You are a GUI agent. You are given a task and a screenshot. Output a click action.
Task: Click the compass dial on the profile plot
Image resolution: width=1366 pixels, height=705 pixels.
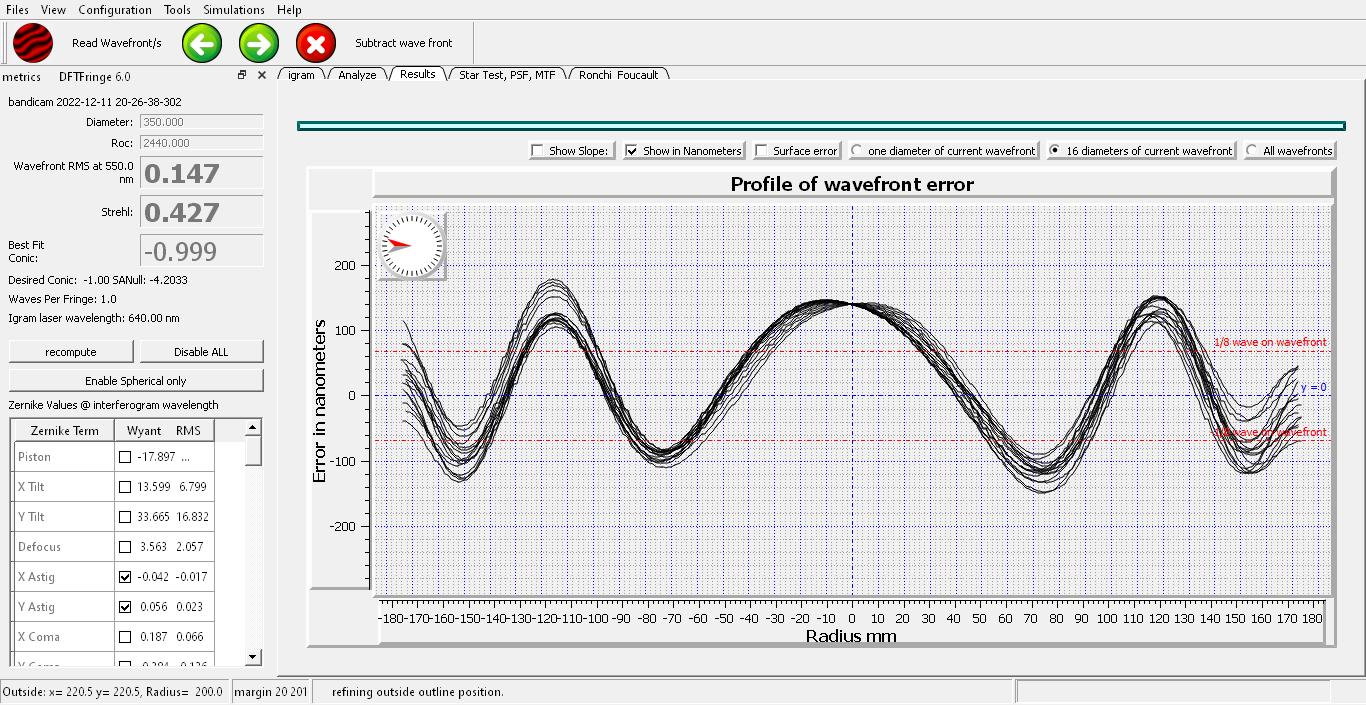[411, 245]
